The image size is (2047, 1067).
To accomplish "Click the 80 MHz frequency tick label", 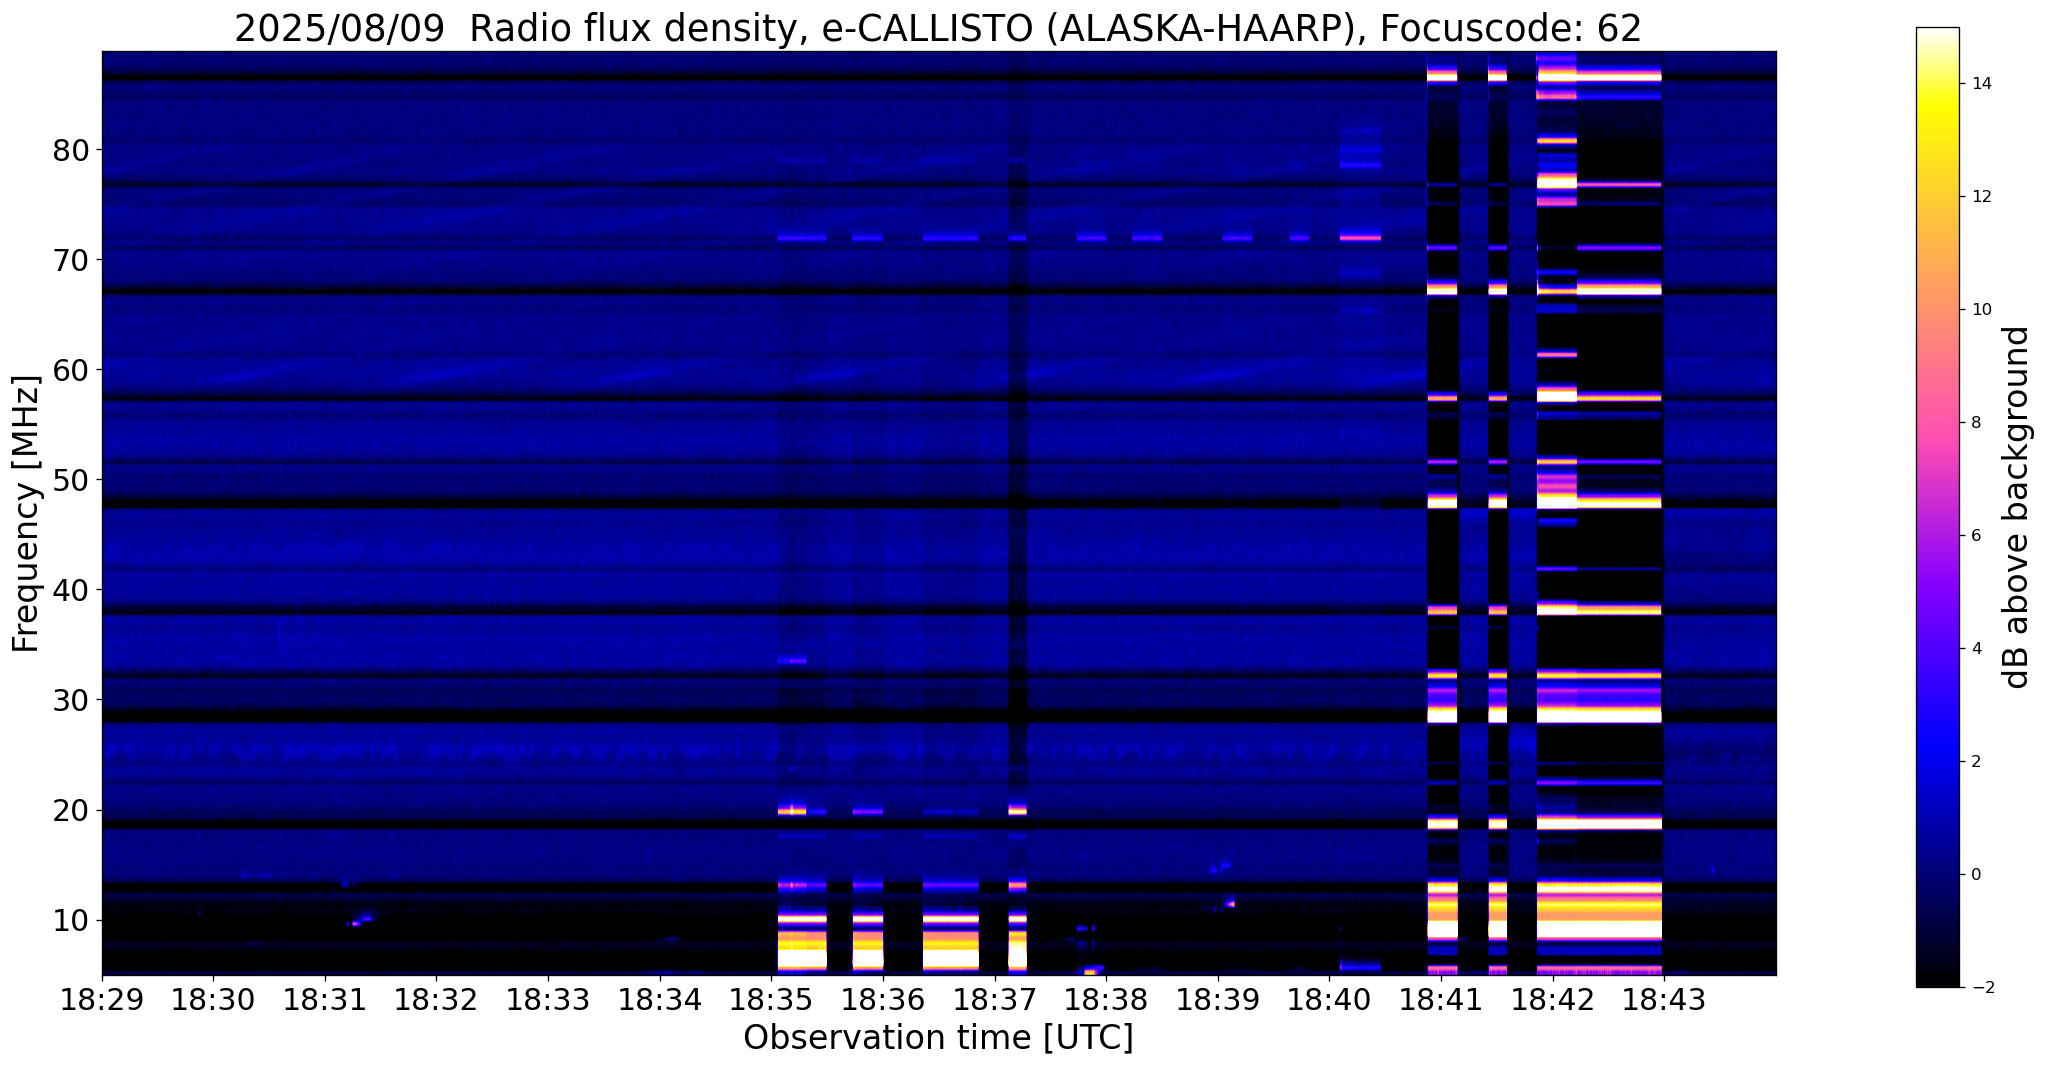I will 70,150.
